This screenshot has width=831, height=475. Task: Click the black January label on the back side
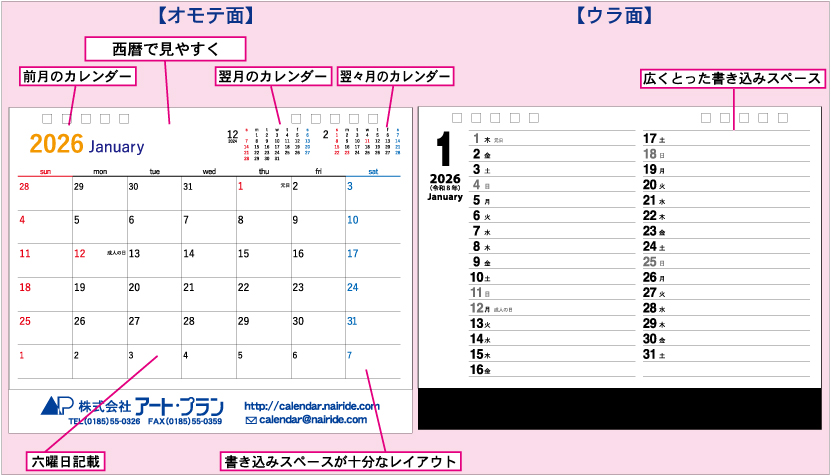coord(445,197)
